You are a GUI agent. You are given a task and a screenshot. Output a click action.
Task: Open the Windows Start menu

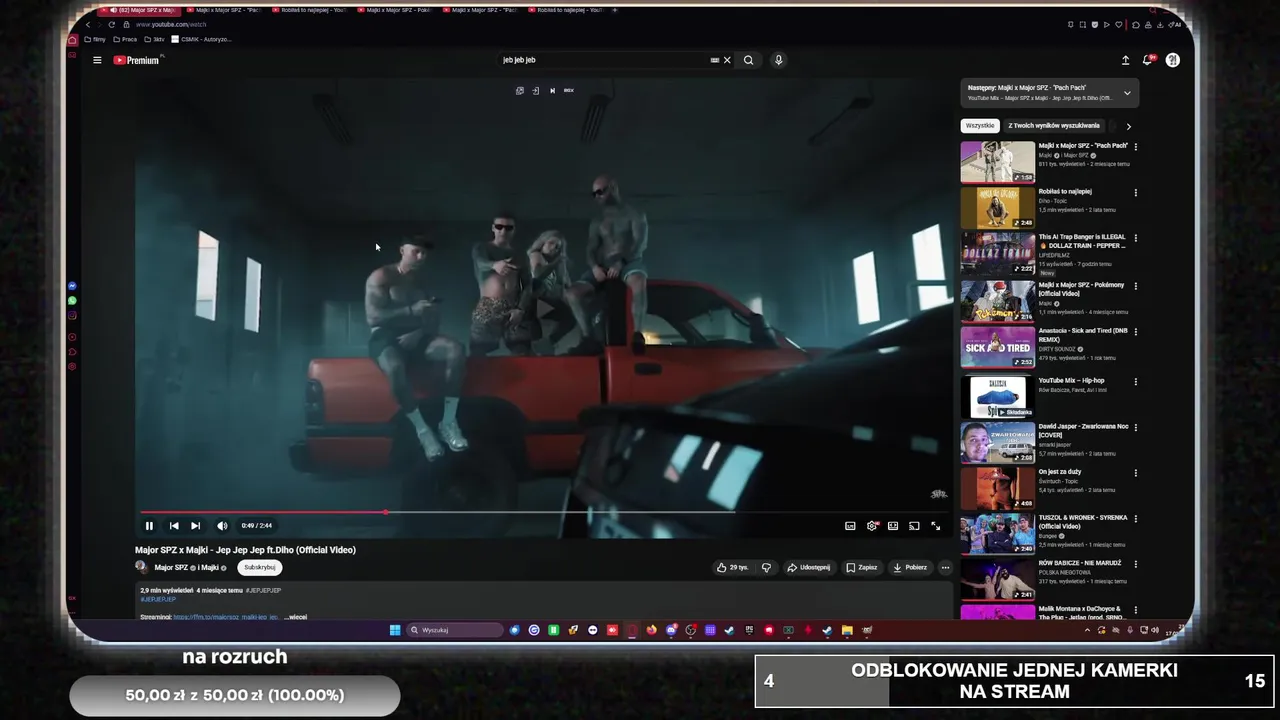(395, 630)
